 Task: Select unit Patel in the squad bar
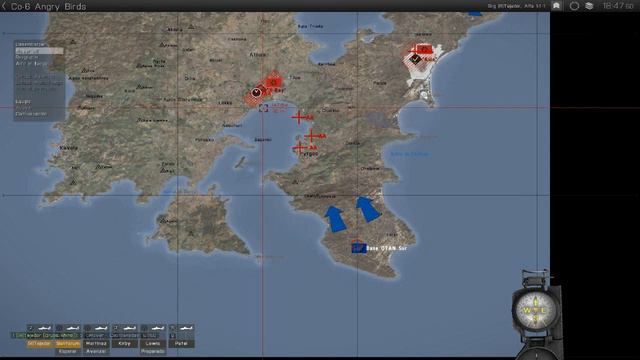tap(181, 344)
